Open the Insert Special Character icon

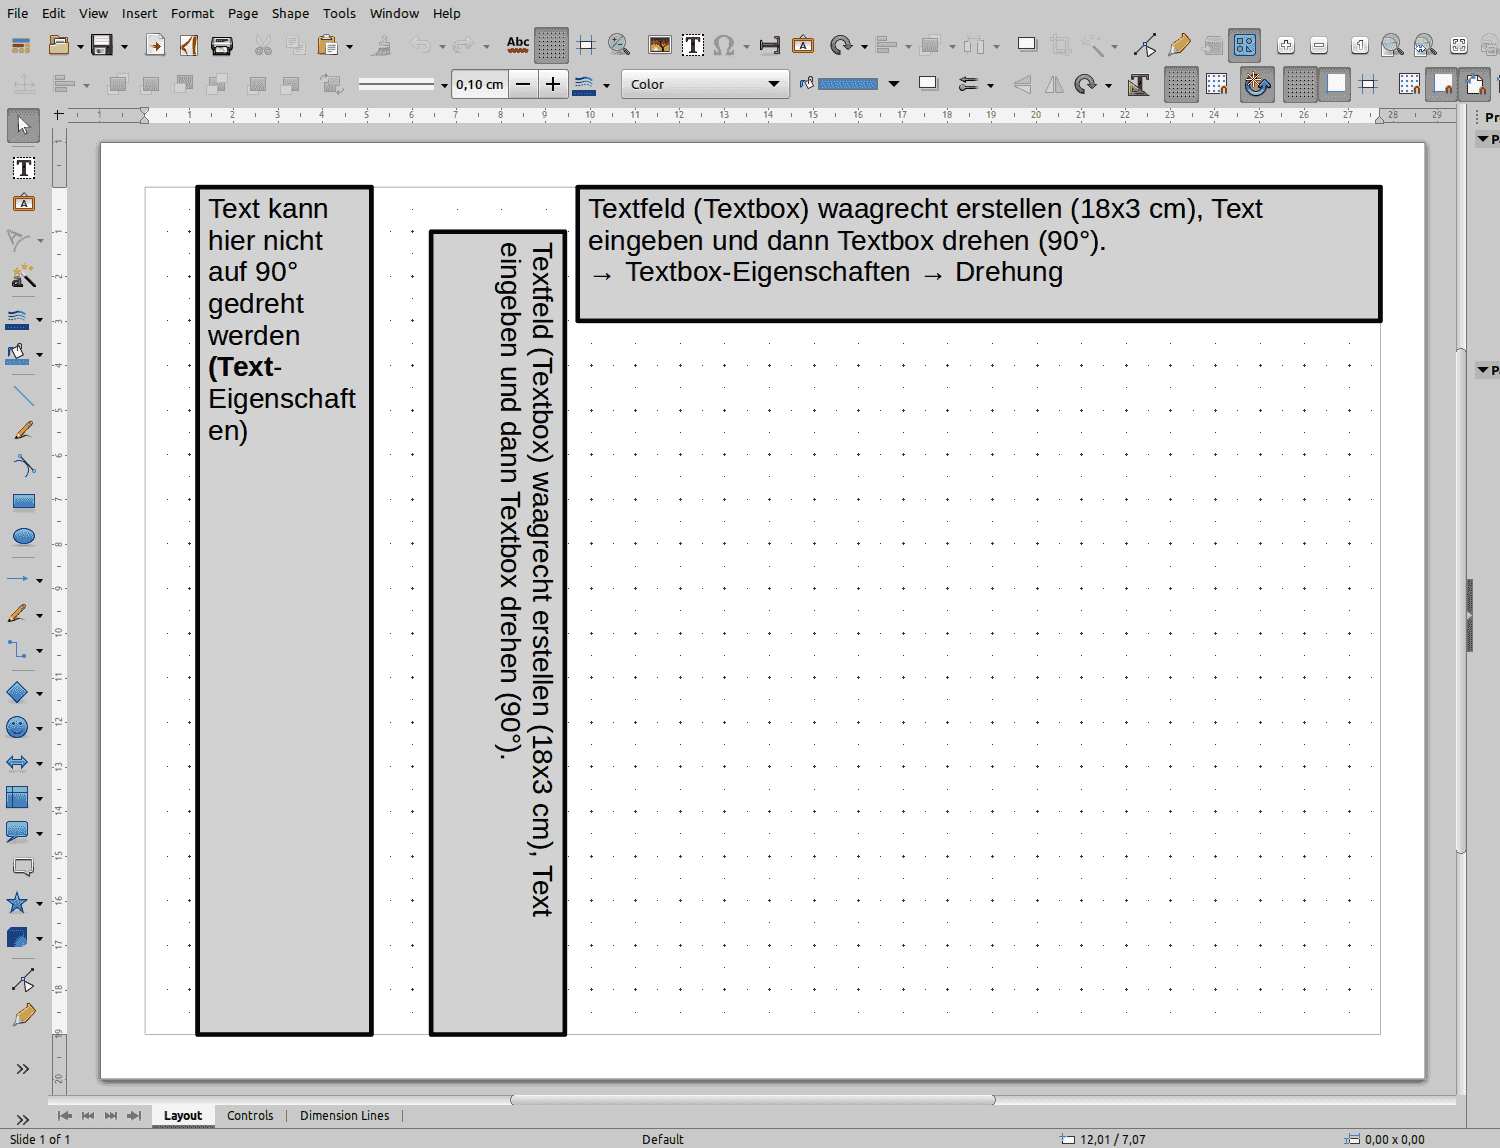[724, 45]
